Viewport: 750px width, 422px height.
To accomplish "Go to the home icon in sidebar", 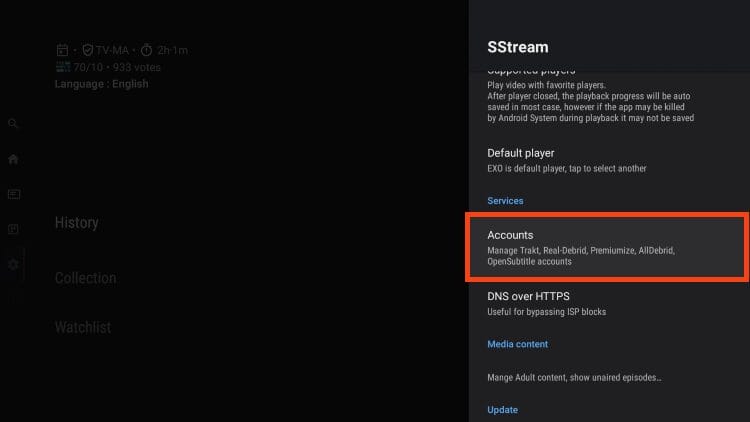I will click(x=13, y=159).
